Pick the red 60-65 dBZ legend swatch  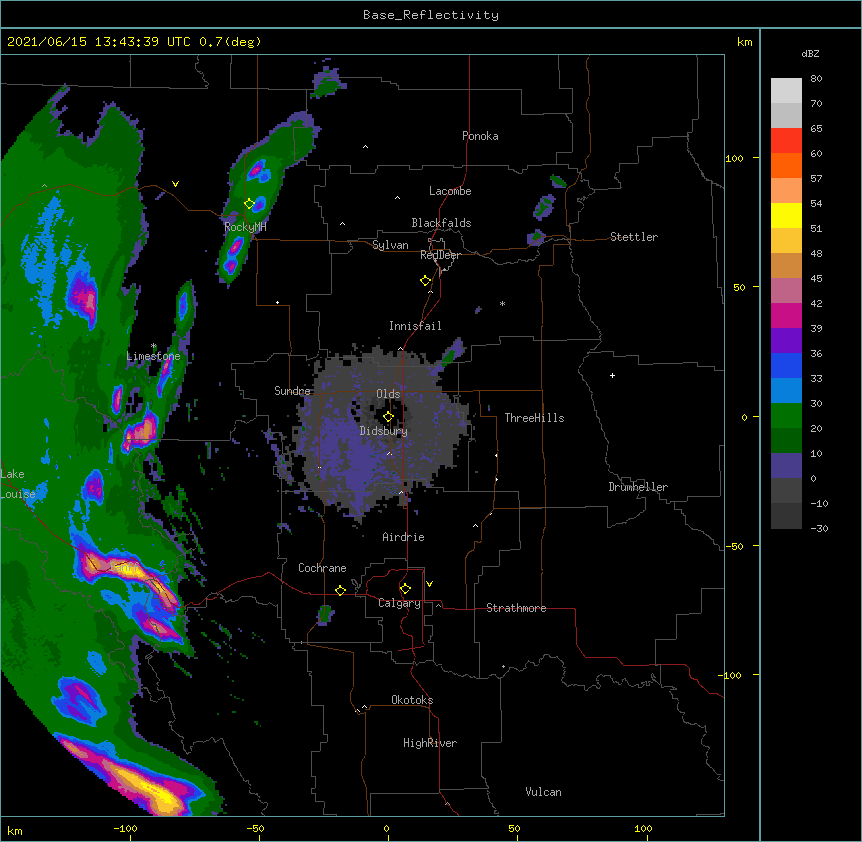click(x=786, y=141)
